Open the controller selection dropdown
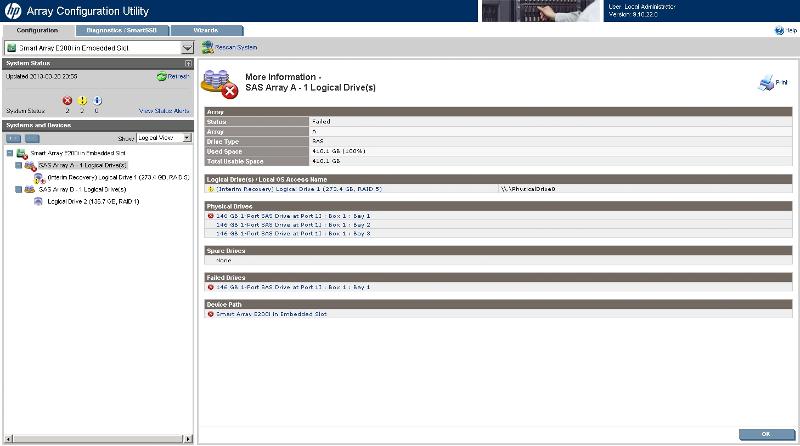 (187, 47)
